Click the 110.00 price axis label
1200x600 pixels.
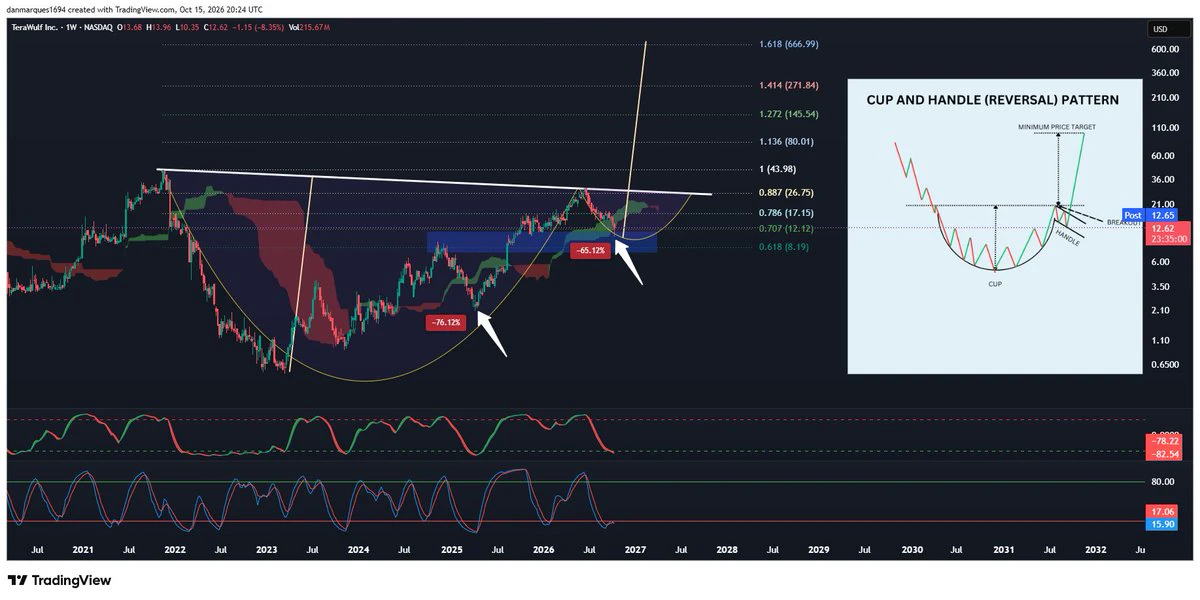coord(1163,128)
